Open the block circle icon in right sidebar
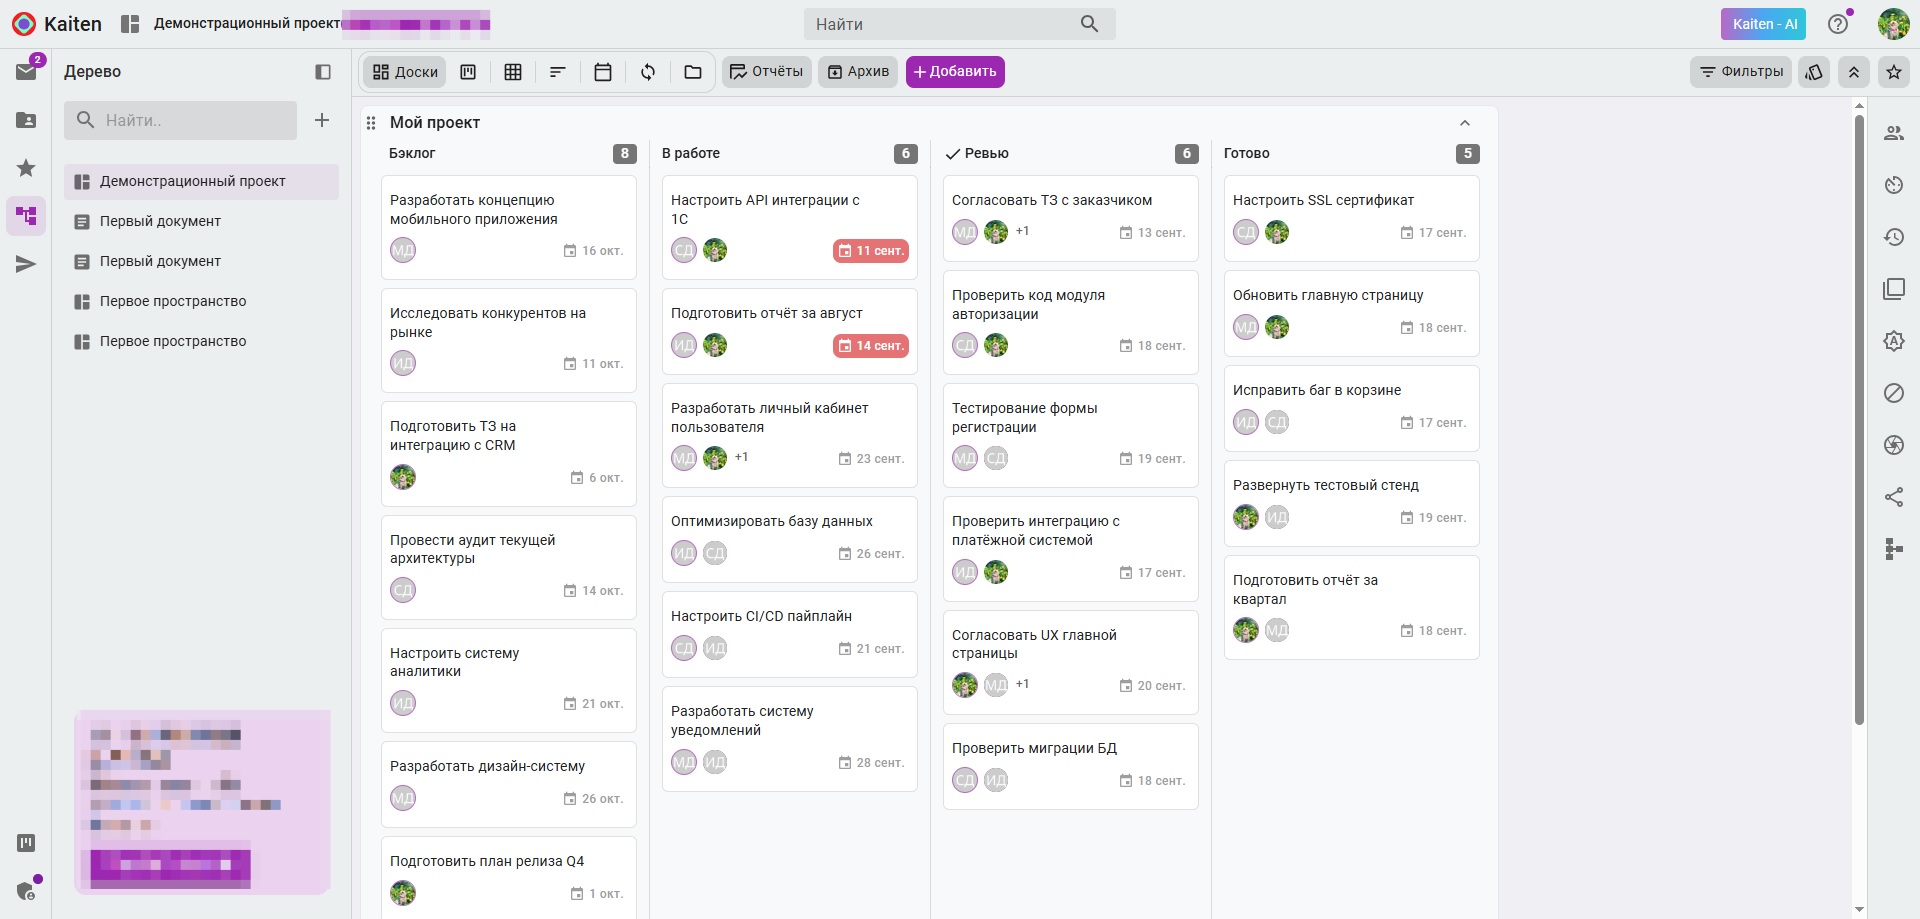The width and height of the screenshot is (1920, 919). pos(1894,393)
